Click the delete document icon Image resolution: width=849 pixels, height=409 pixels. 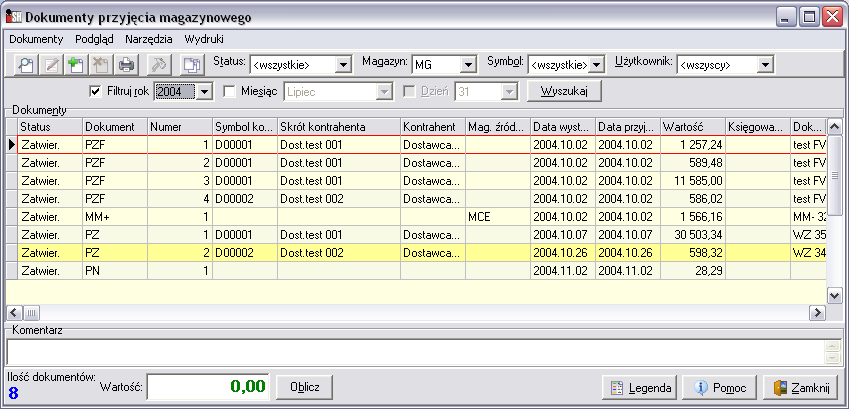point(101,65)
